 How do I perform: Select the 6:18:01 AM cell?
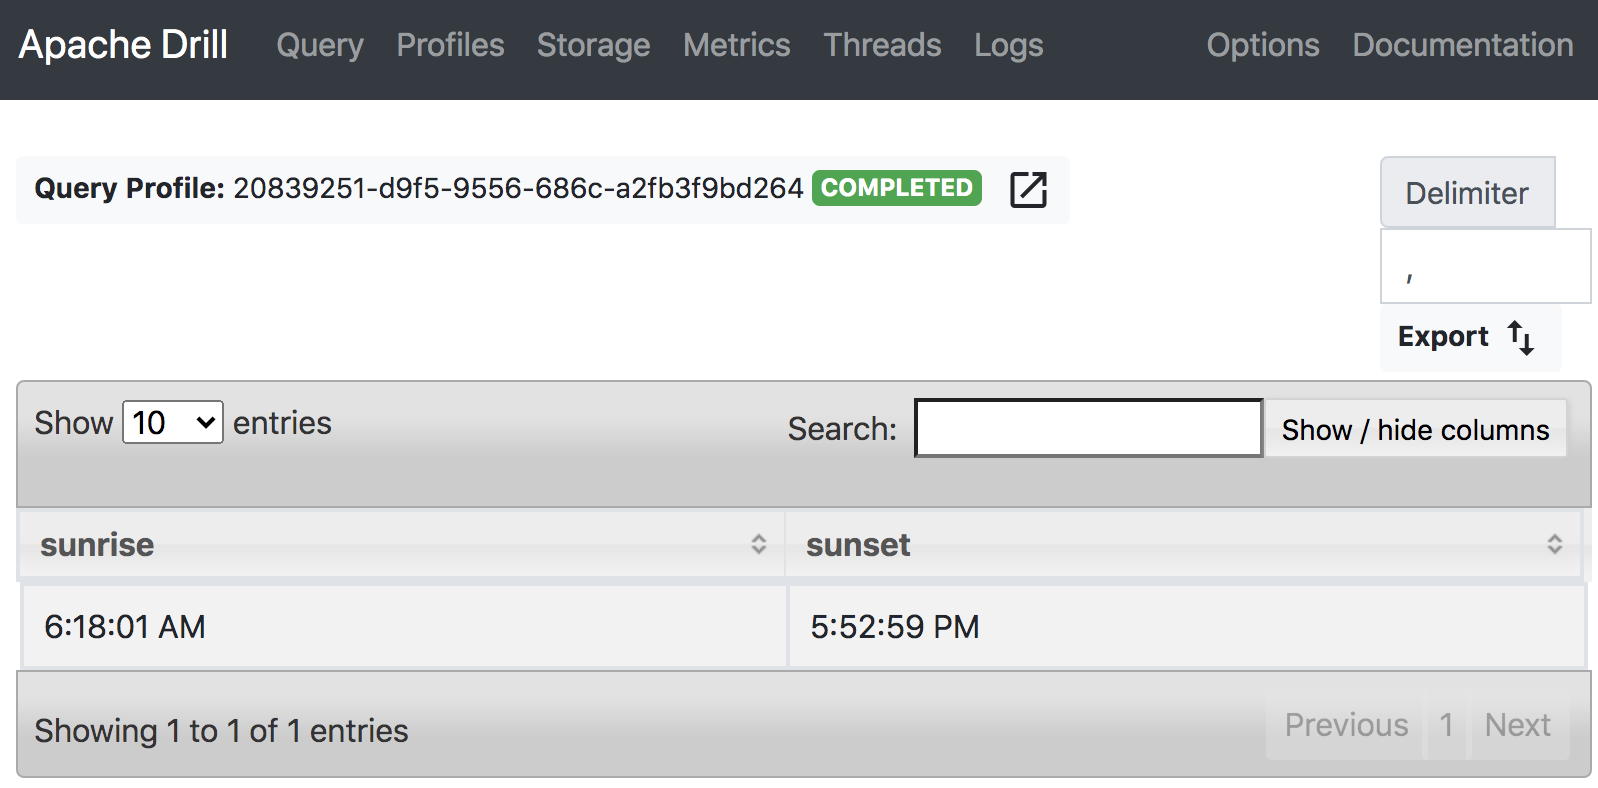click(x=404, y=627)
